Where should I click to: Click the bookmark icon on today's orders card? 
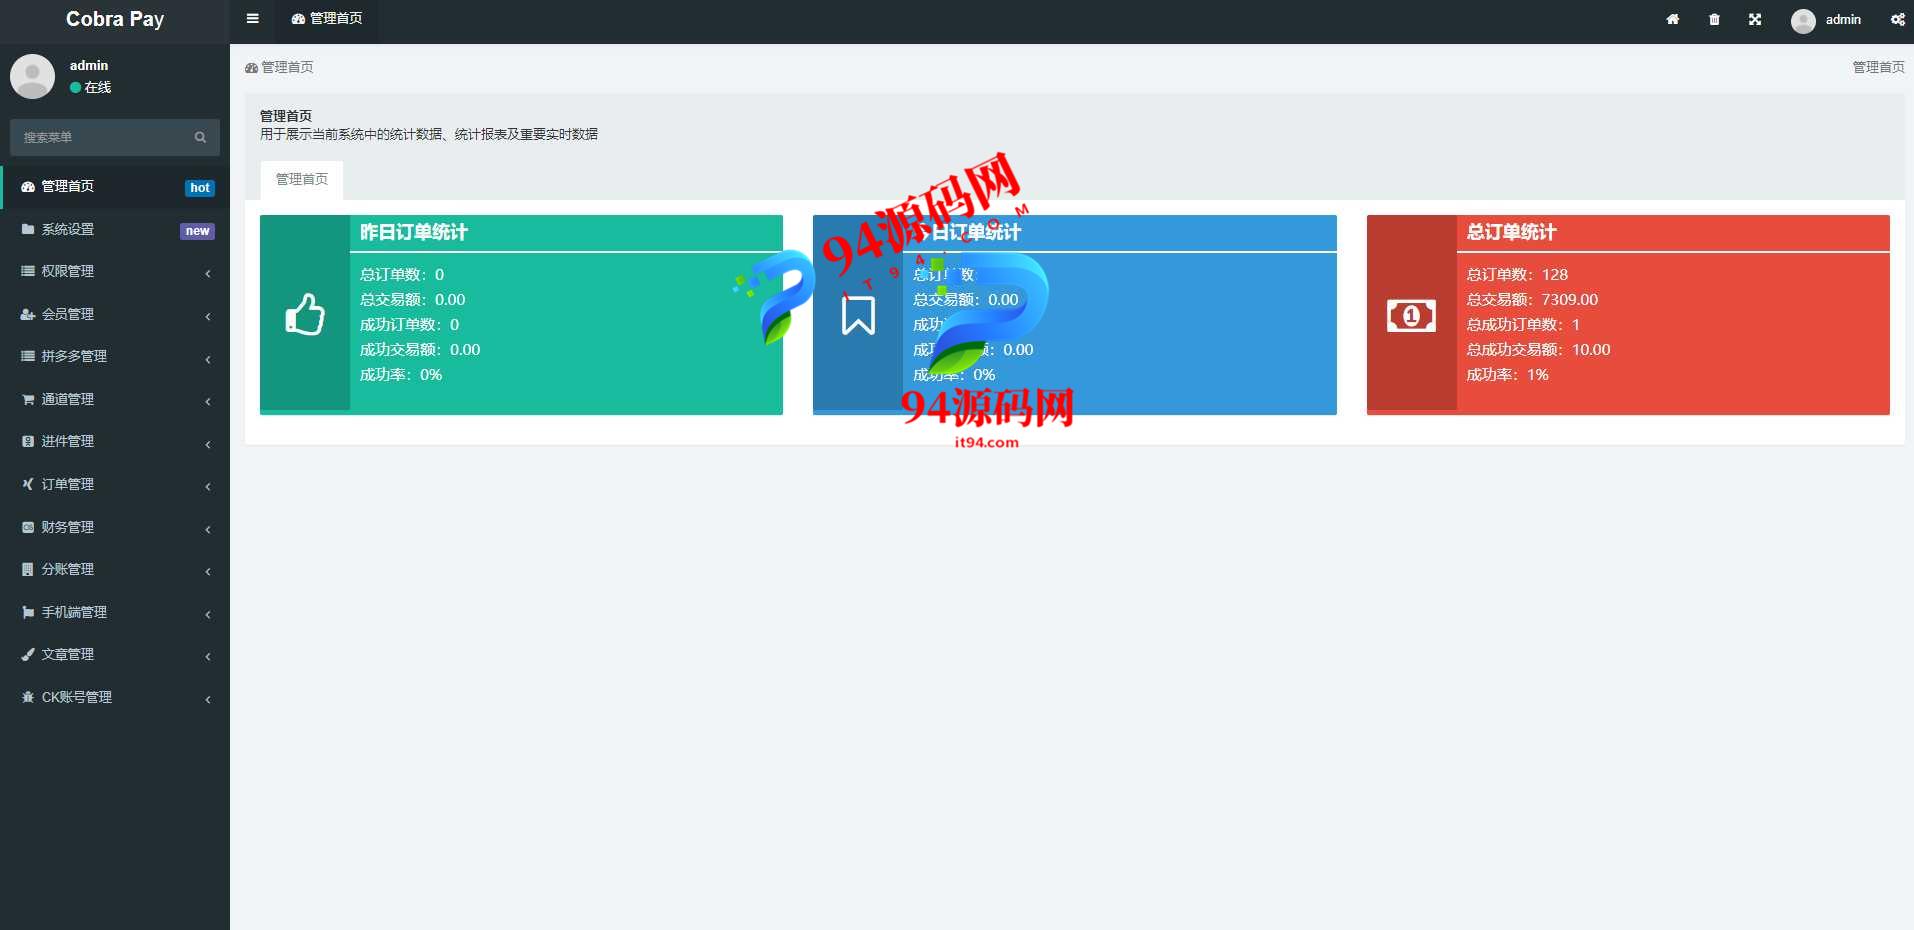858,314
